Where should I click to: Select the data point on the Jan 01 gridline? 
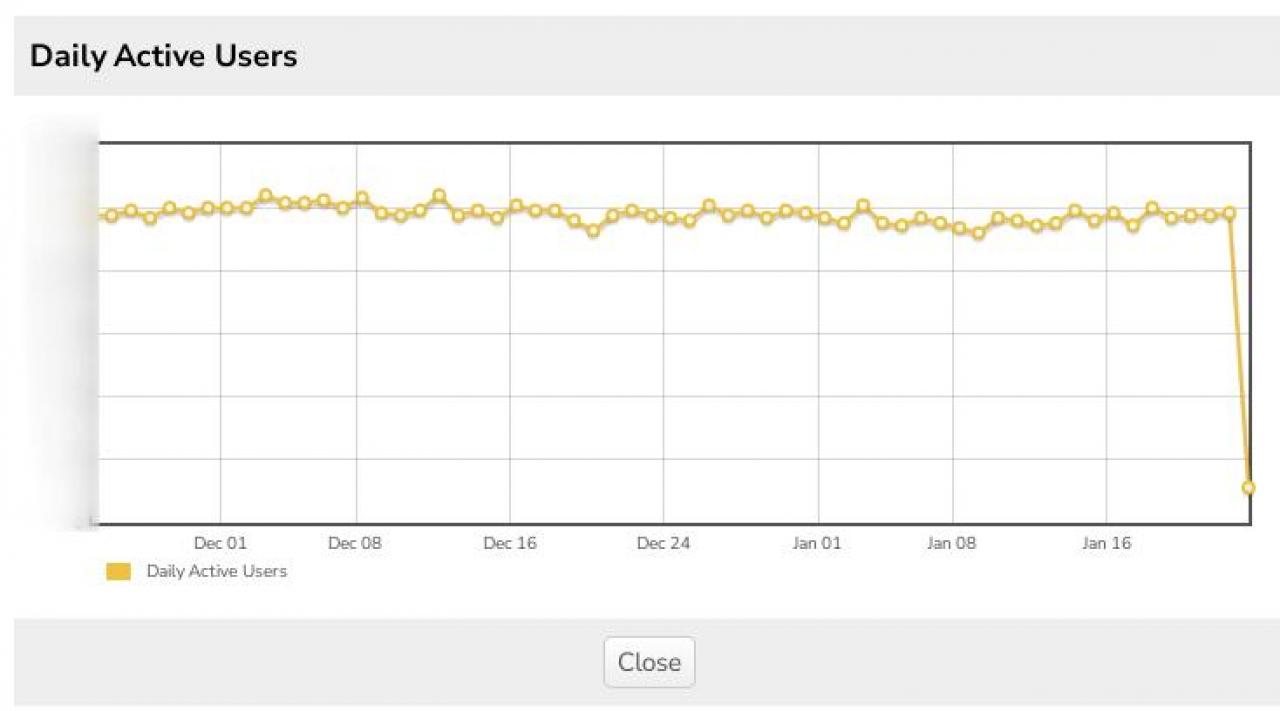click(x=824, y=218)
